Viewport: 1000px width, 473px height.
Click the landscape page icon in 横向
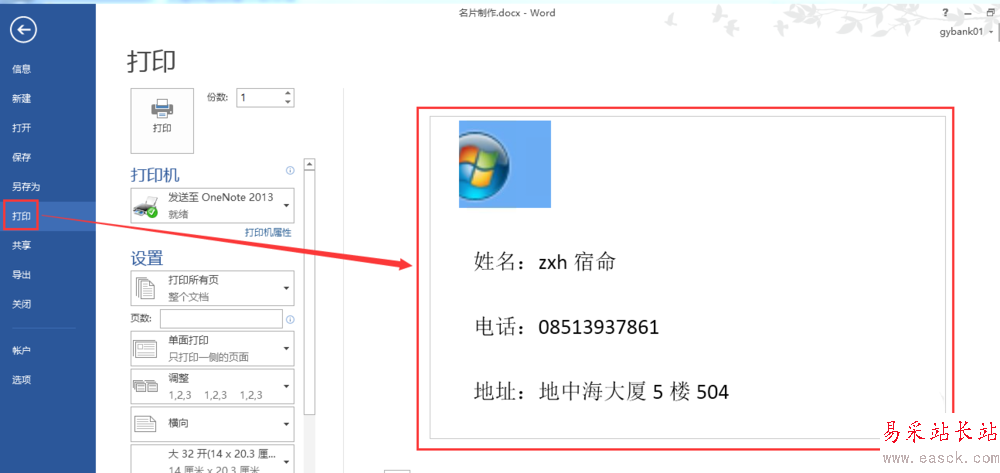pos(145,423)
